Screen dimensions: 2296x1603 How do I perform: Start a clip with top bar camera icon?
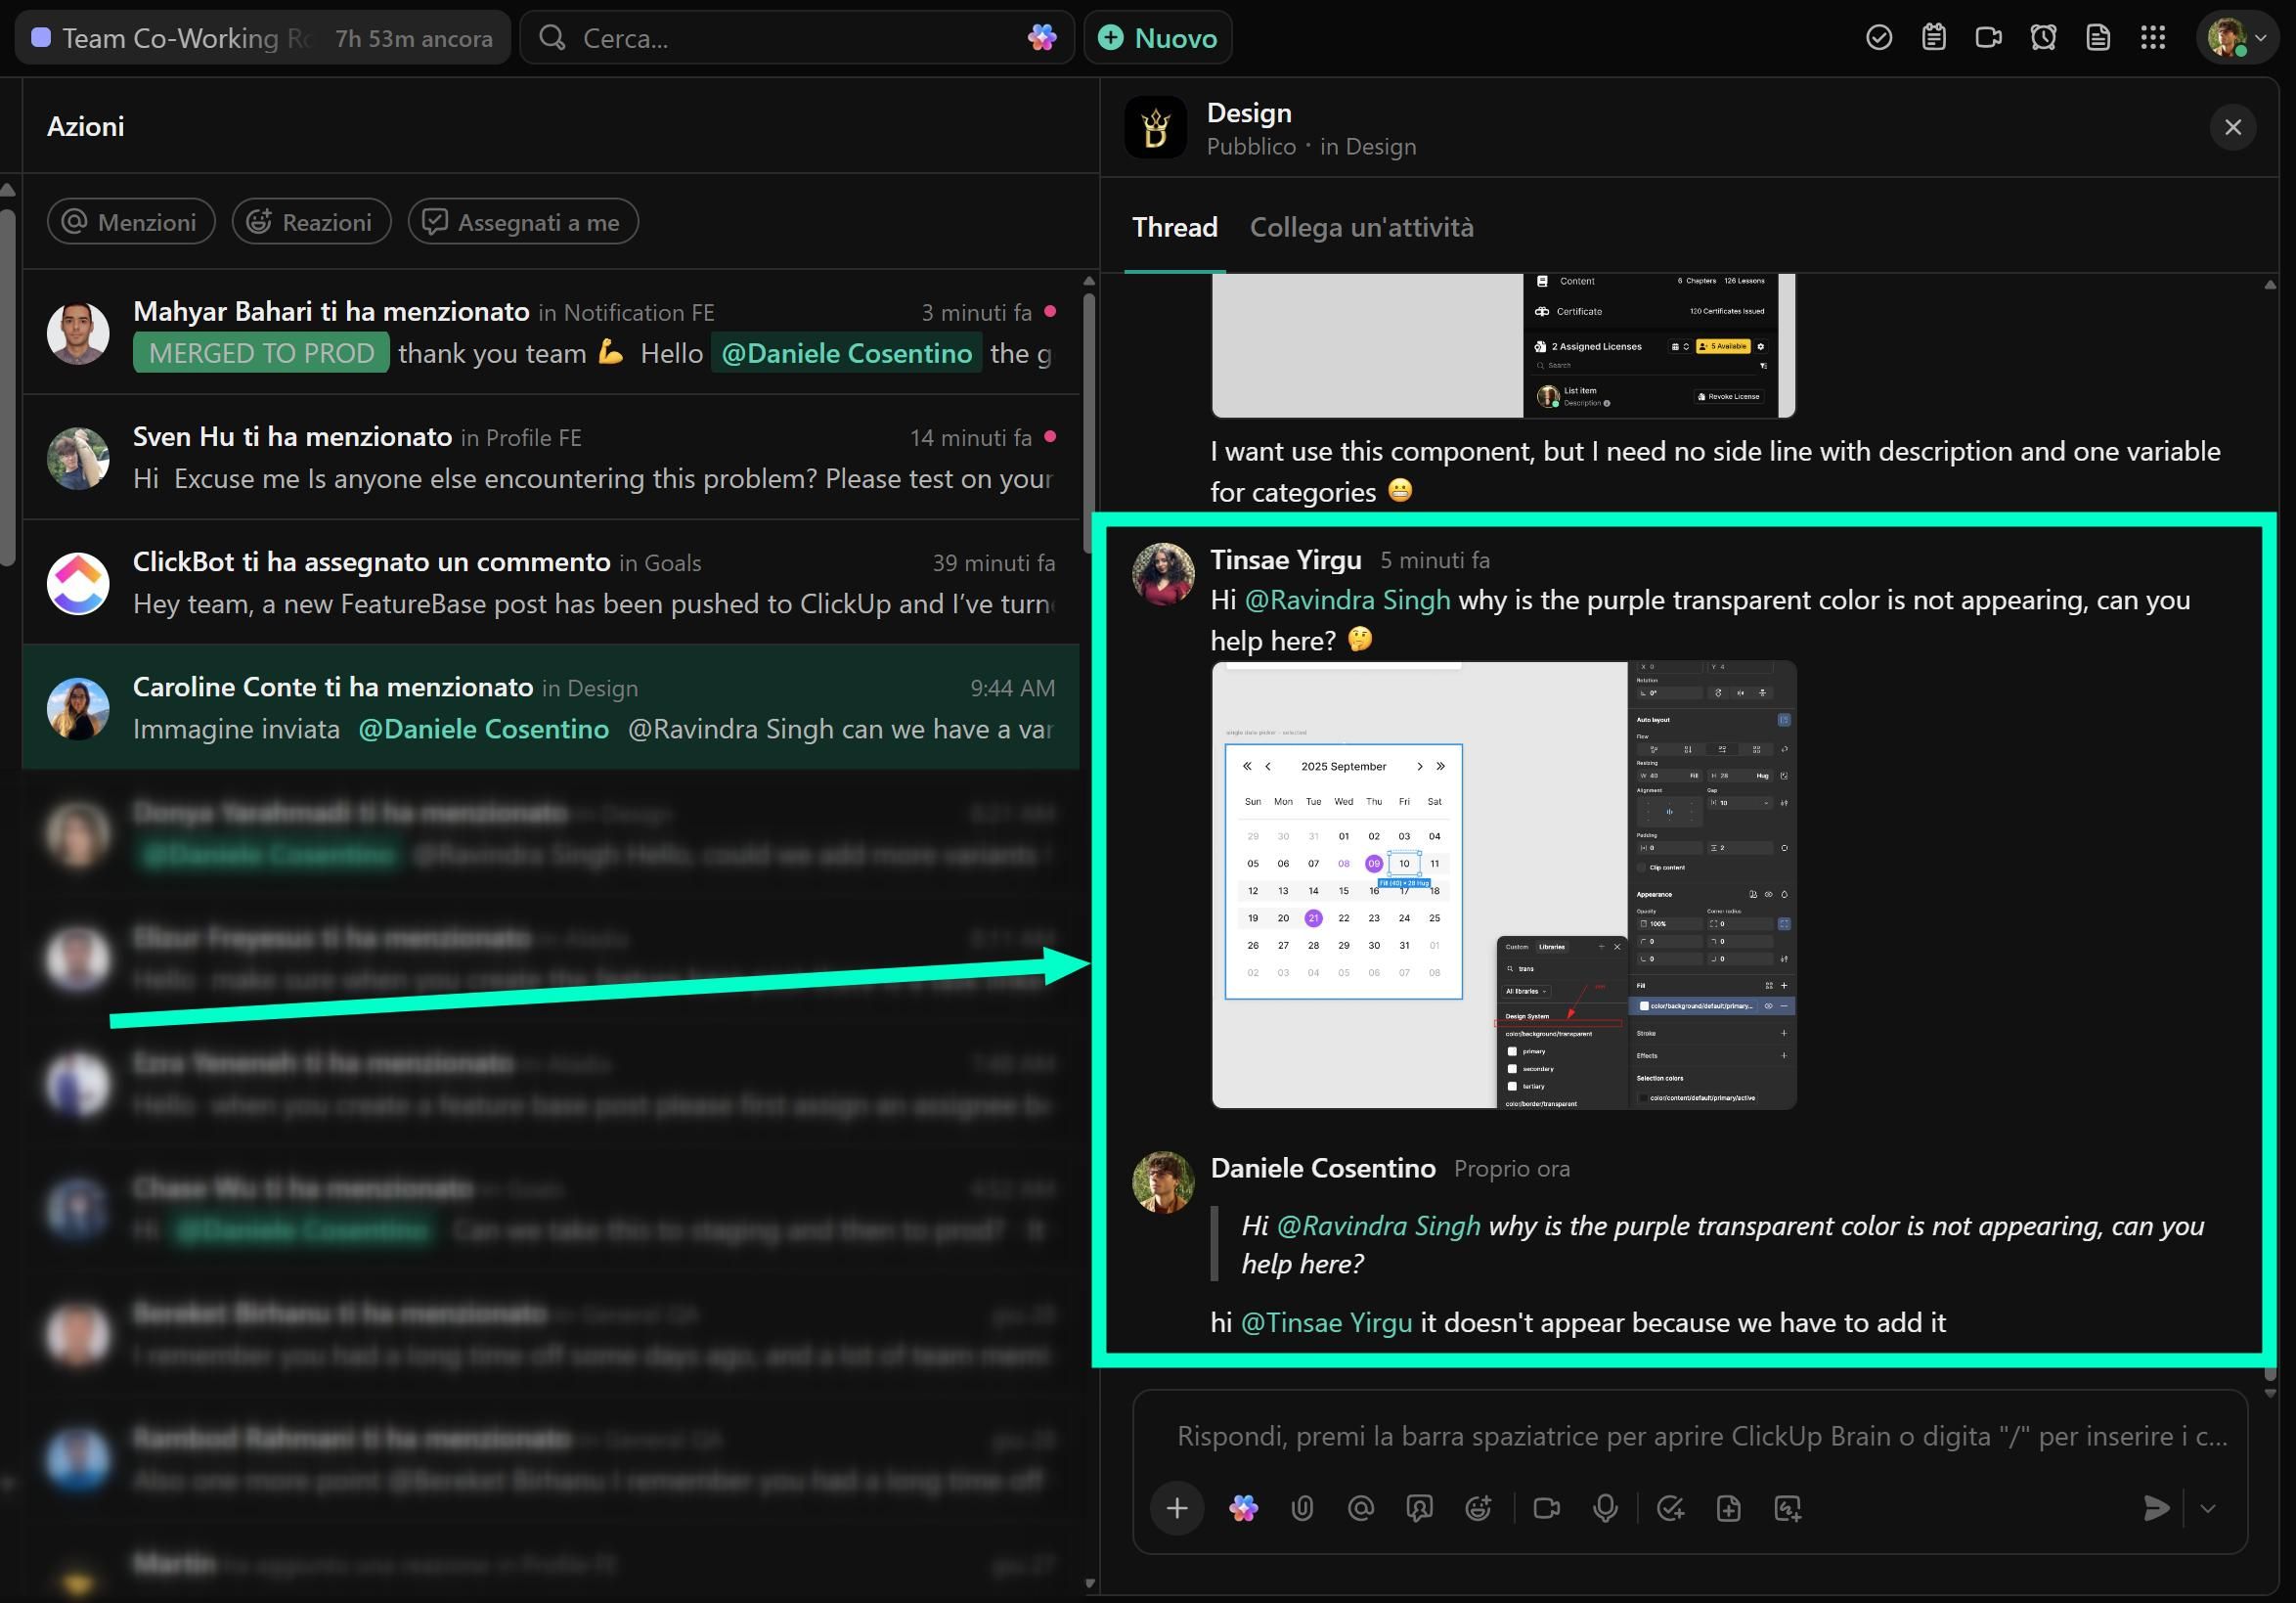click(x=1989, y=38)
